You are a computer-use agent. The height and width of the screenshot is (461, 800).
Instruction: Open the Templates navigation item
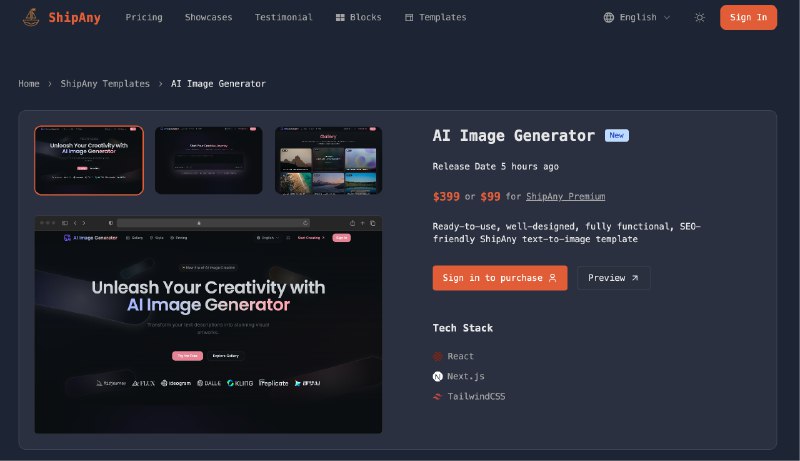pos(436,17)
